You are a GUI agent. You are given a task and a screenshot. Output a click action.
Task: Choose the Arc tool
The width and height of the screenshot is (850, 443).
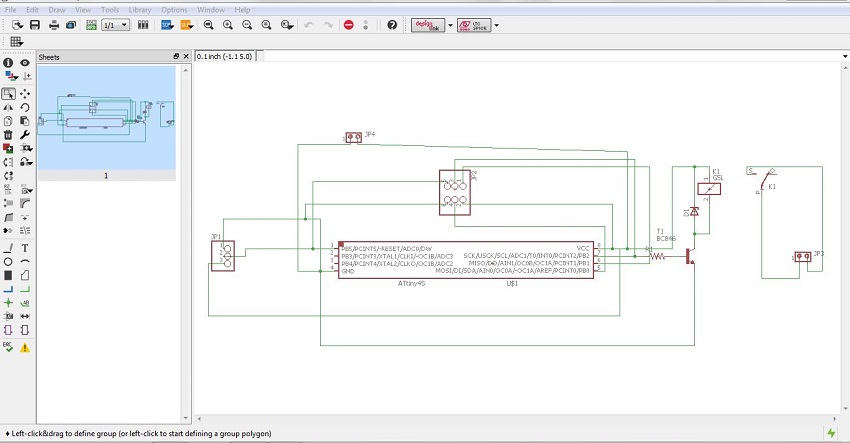point(25,262)
